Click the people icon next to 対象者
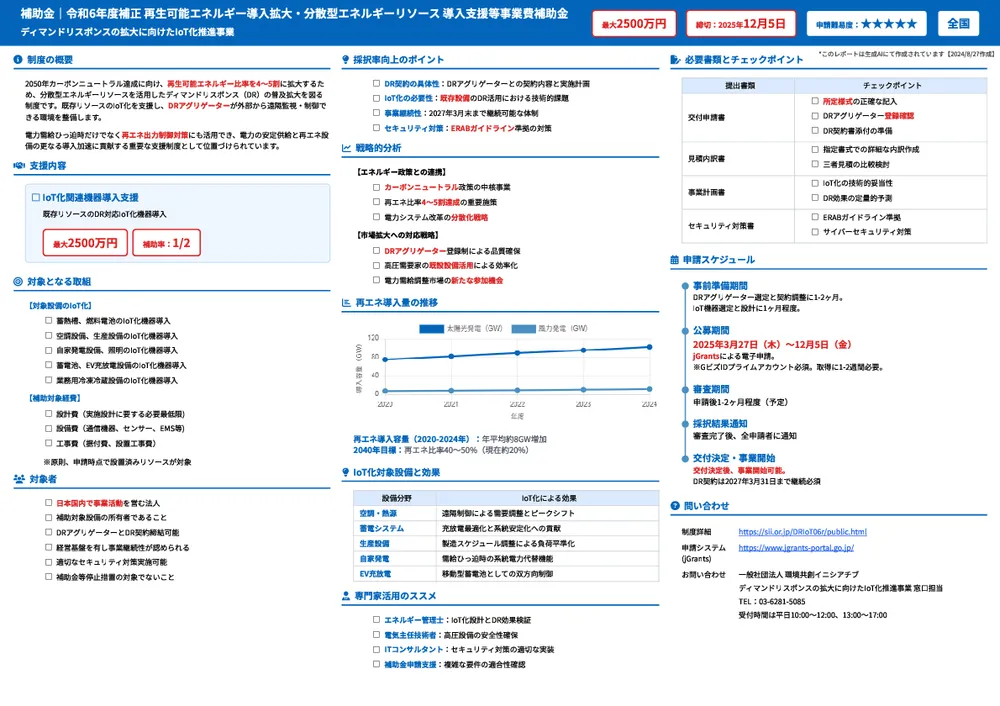This screenshot has height=706, width=1000. (19, 479)
